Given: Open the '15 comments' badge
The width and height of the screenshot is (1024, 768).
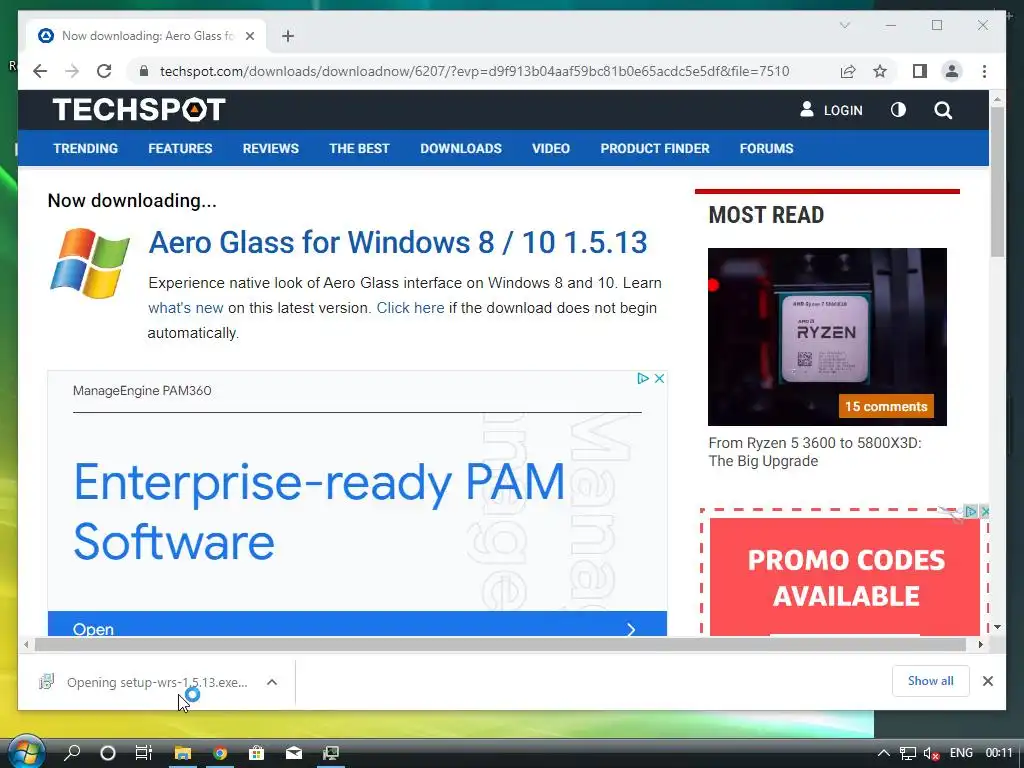Looking at the screenshot, I should coord(886,406).
